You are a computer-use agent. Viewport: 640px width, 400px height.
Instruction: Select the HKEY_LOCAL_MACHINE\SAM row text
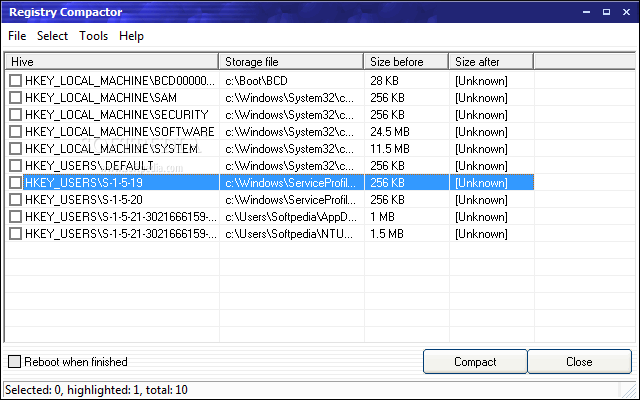[x=101, y=98]
